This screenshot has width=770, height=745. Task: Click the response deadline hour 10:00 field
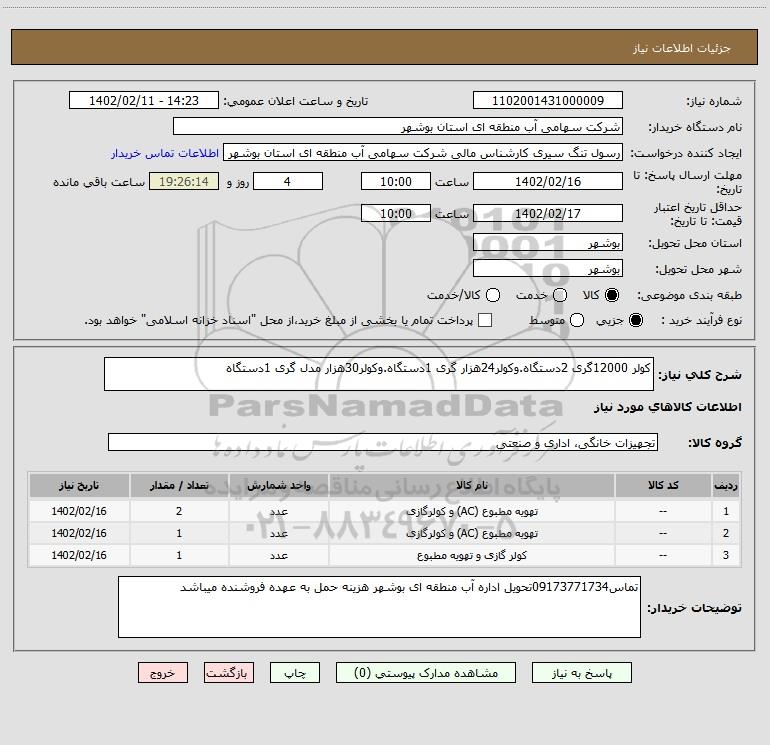[396, 181]
